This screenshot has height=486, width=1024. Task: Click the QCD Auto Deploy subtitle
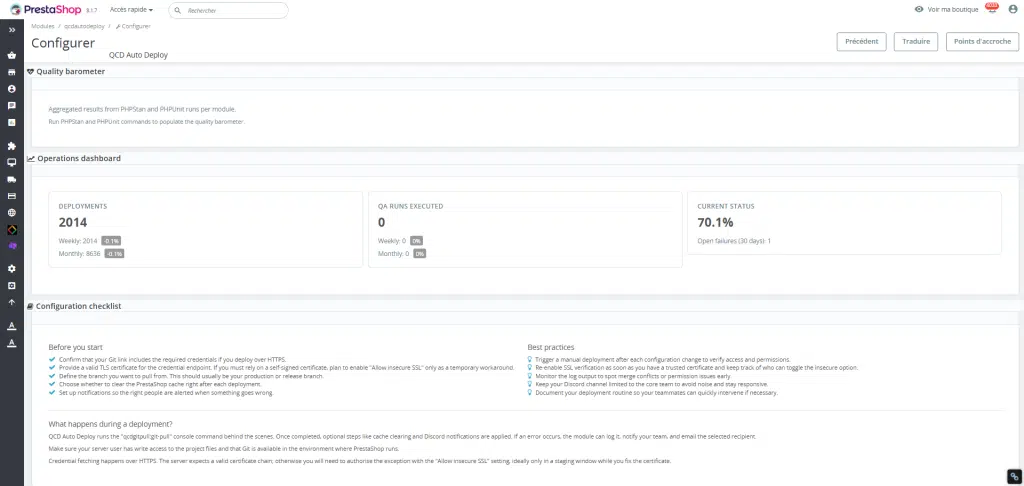point(138,55)
